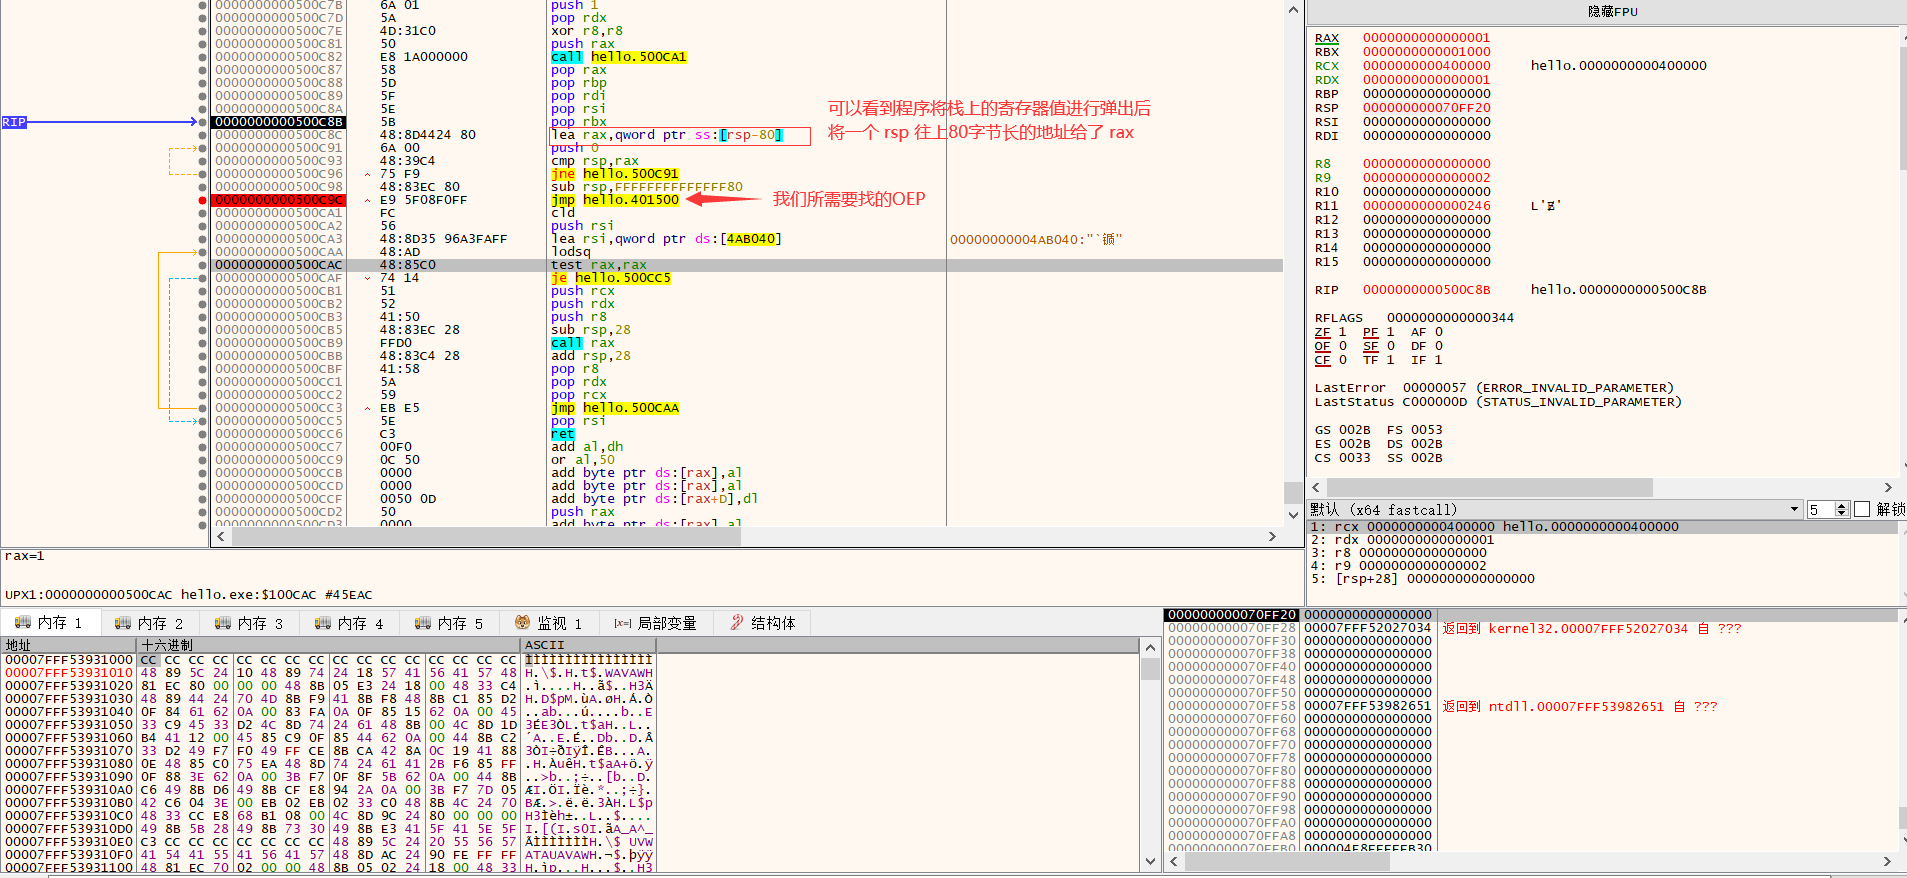1907x878 pixels.
Task: Click the ASCII column header in dump
Action: 588,645
